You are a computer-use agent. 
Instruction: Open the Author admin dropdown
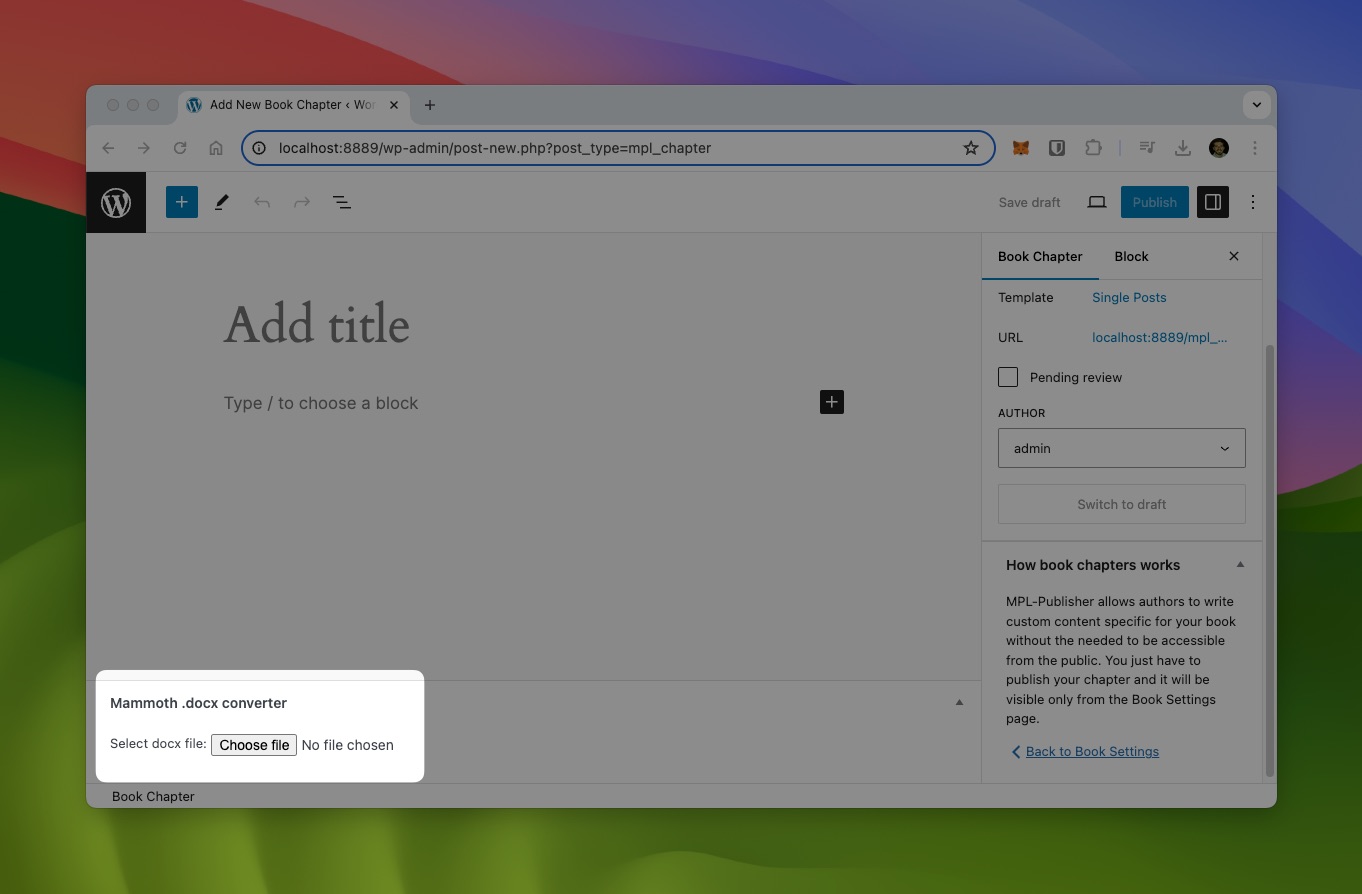(x=1121, y=448)
